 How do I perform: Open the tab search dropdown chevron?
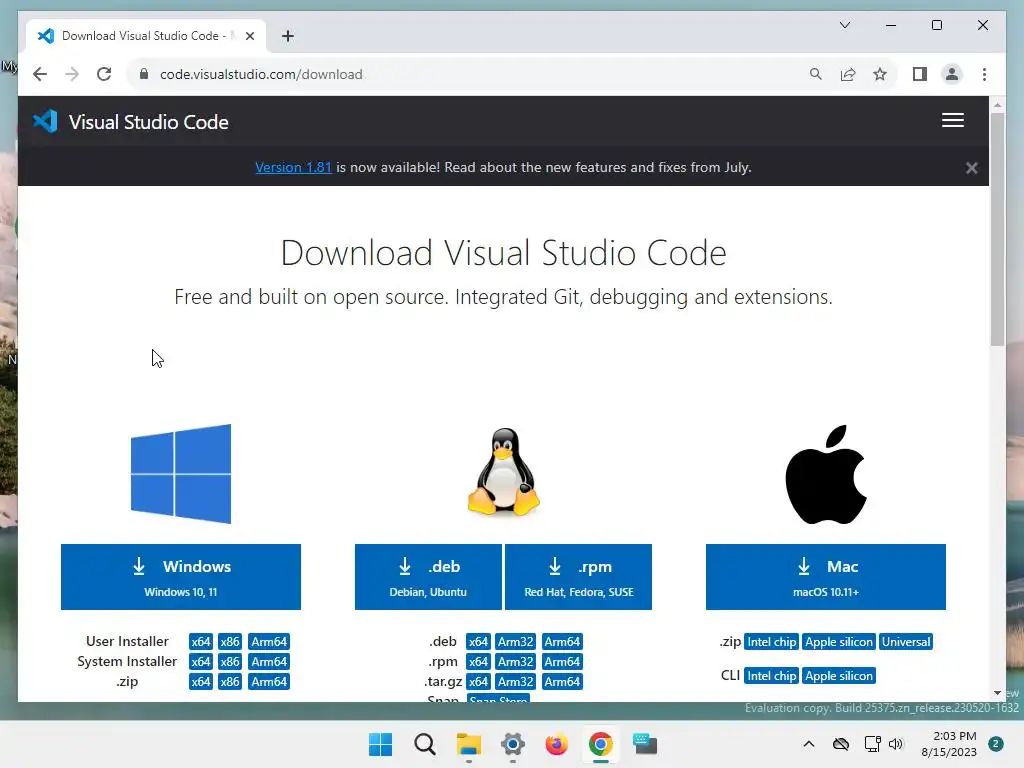tap(844, 25)
